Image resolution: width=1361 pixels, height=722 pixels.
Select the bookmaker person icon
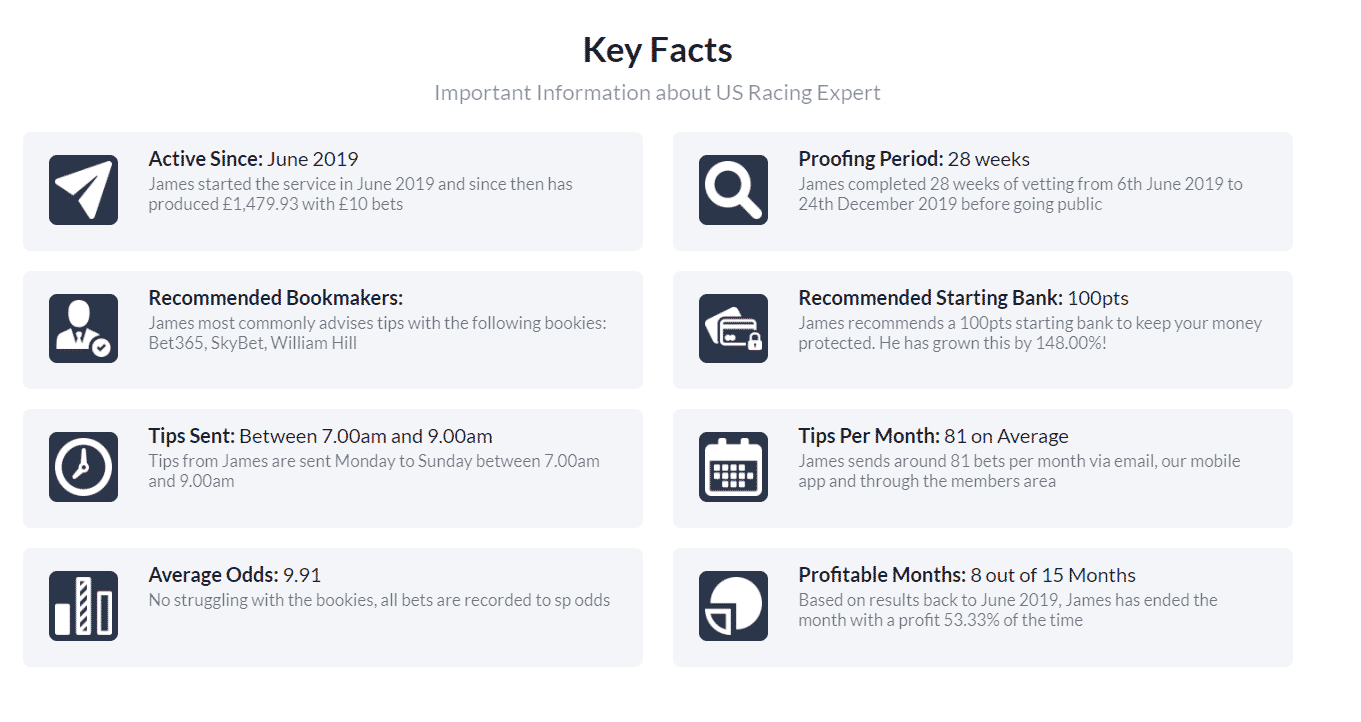[x=83, y=328]
